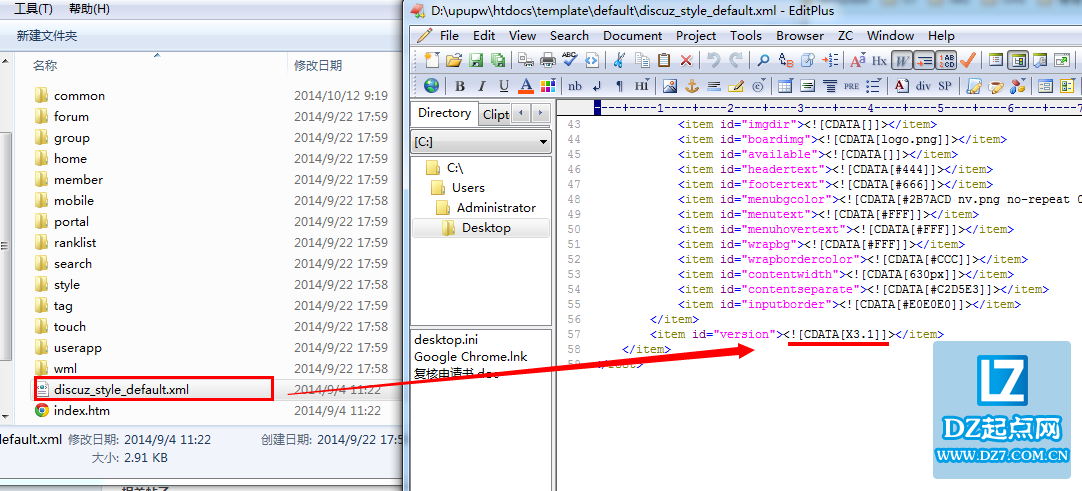
Task: Center text with center-align icon
Action: coord(831,86)
